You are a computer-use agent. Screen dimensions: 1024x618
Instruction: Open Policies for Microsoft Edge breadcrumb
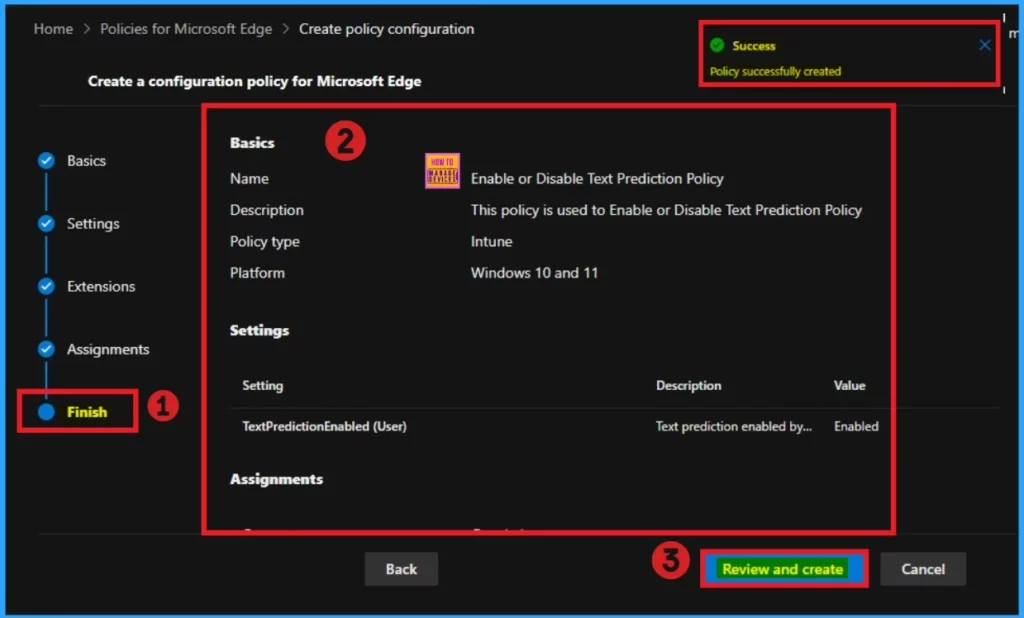point(186,29)
